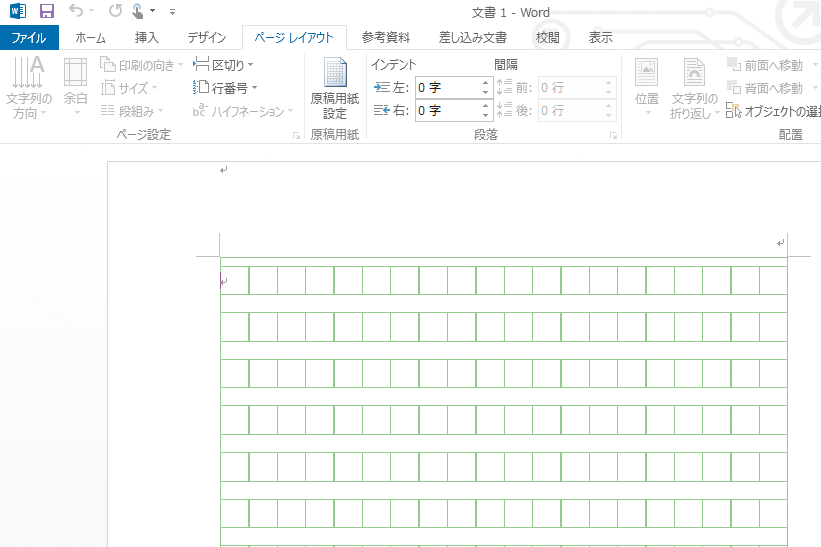The width and height of the screenshot is (821, 547).
Task: Open the 位置 position menu
Action: pos(647,88)
